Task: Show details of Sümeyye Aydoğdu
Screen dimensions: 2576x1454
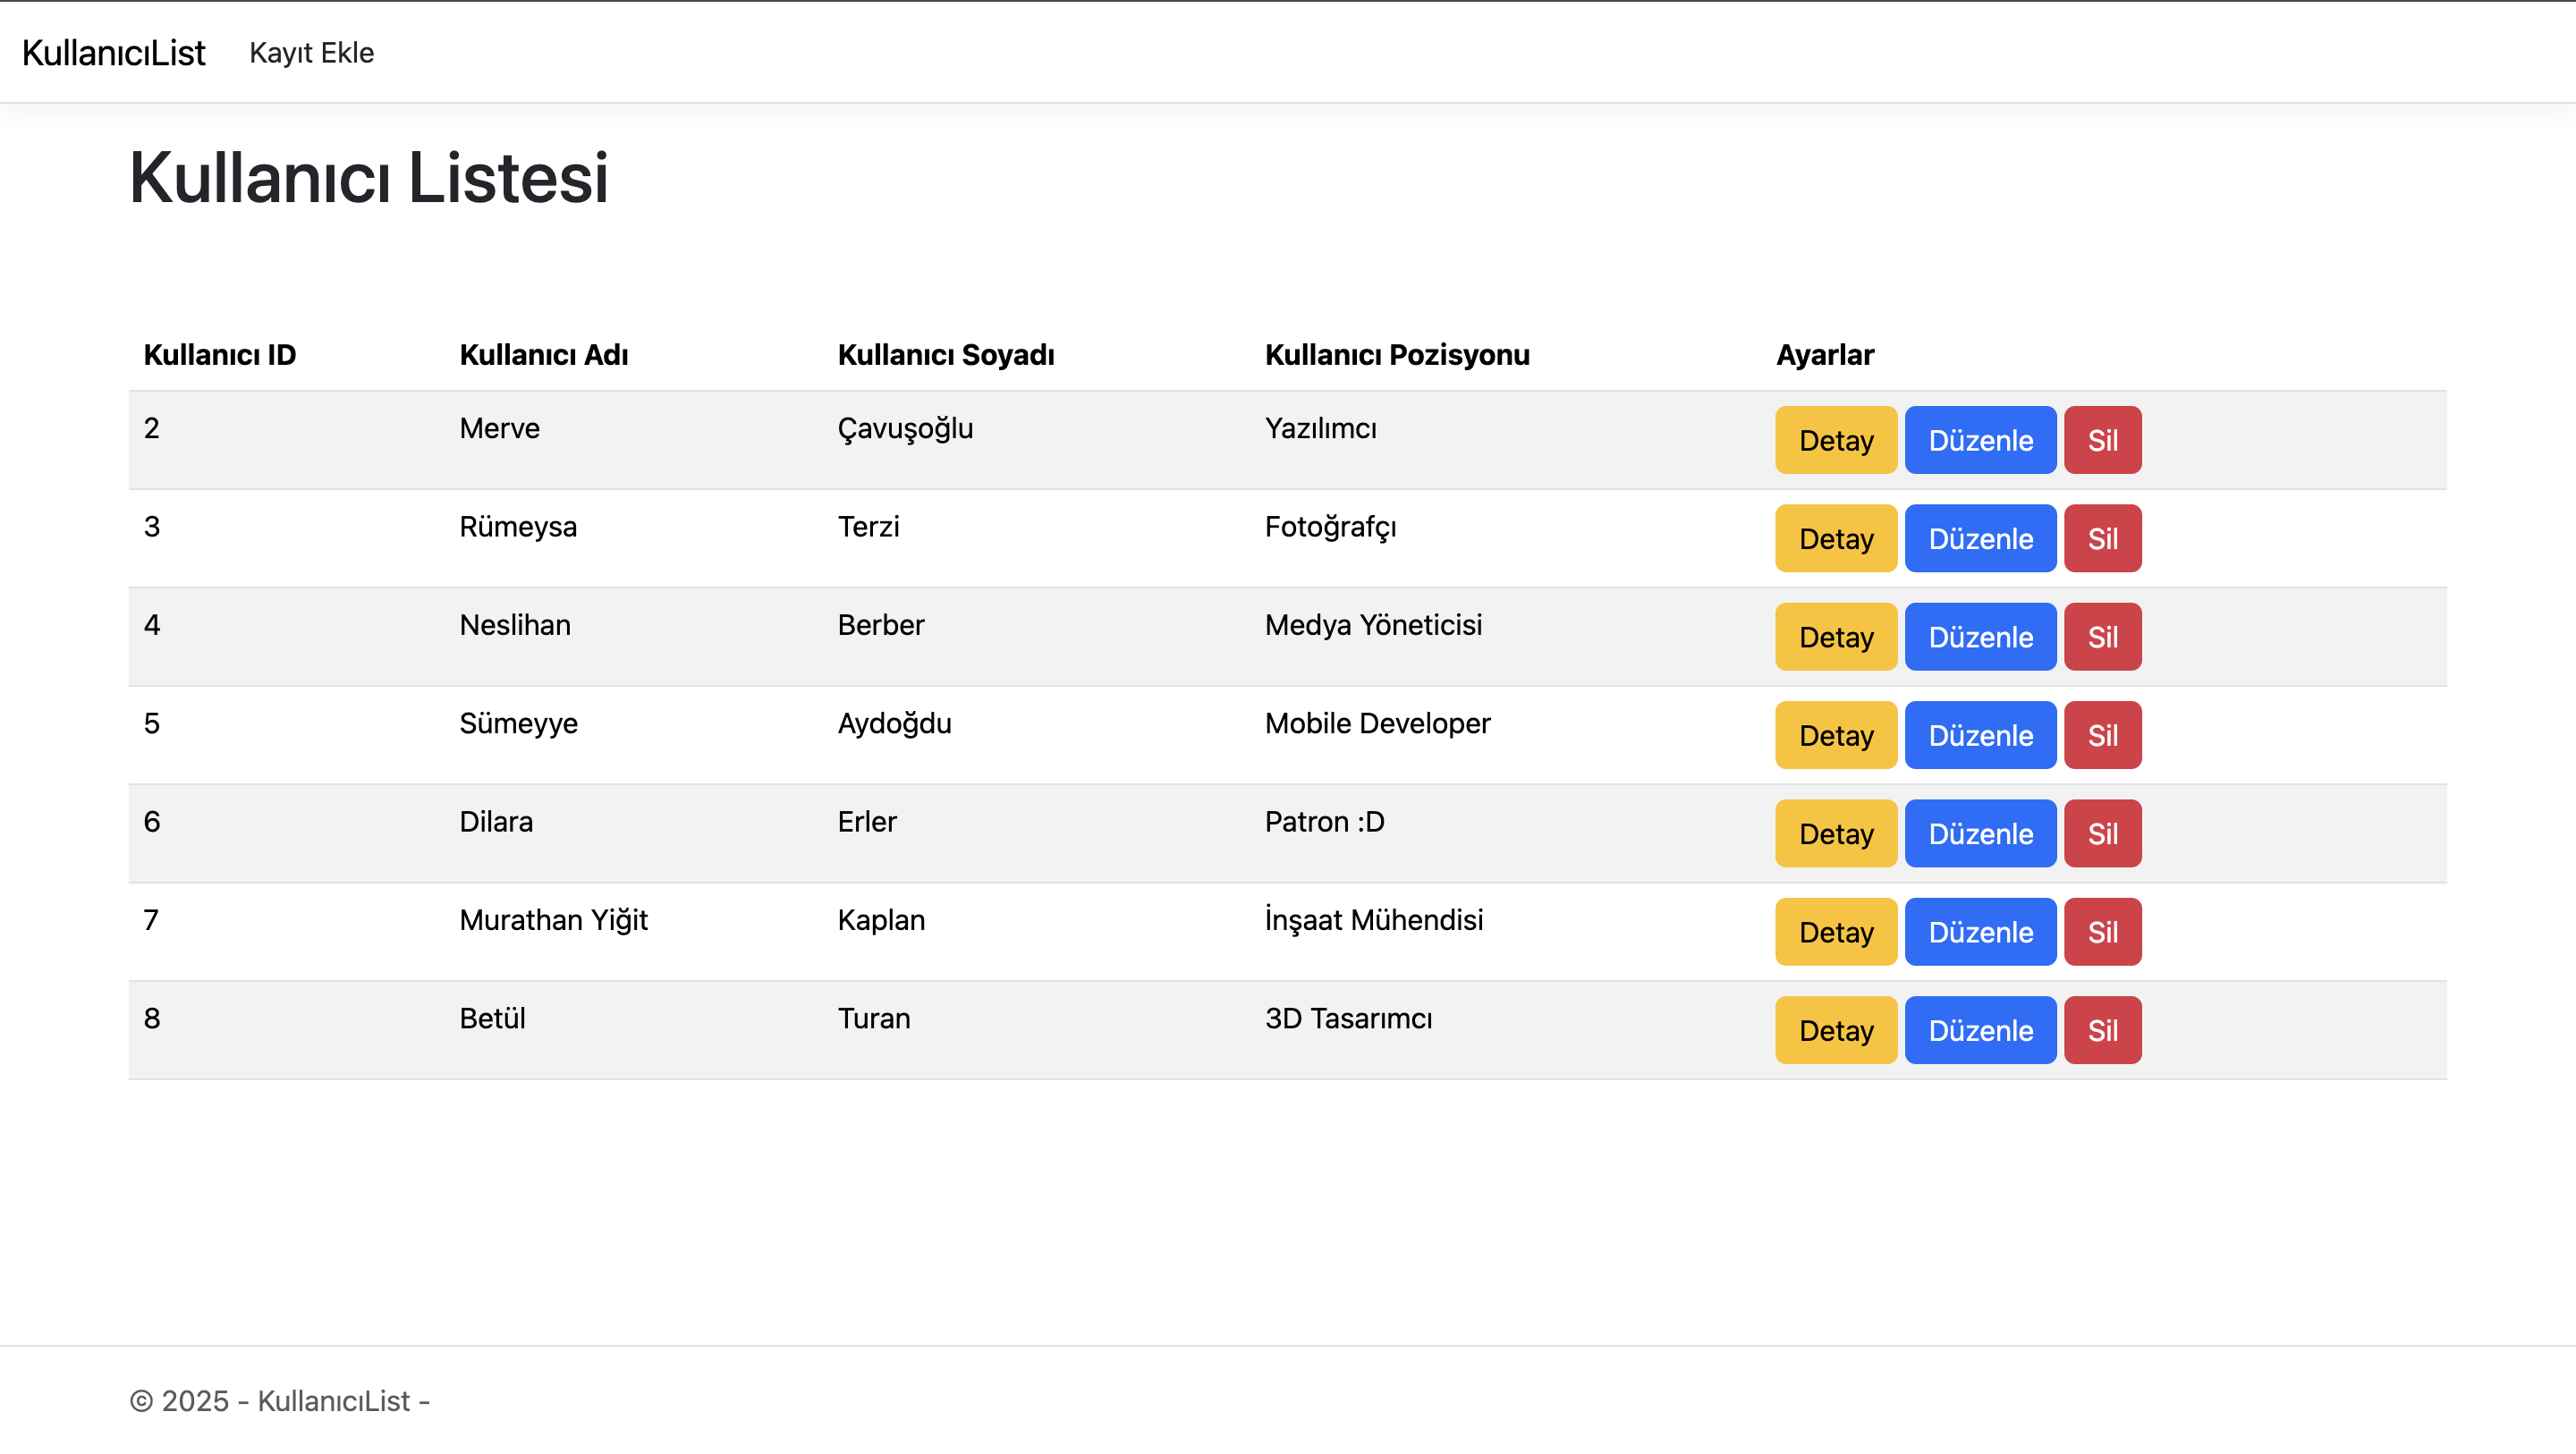Action: [1835, 735]
